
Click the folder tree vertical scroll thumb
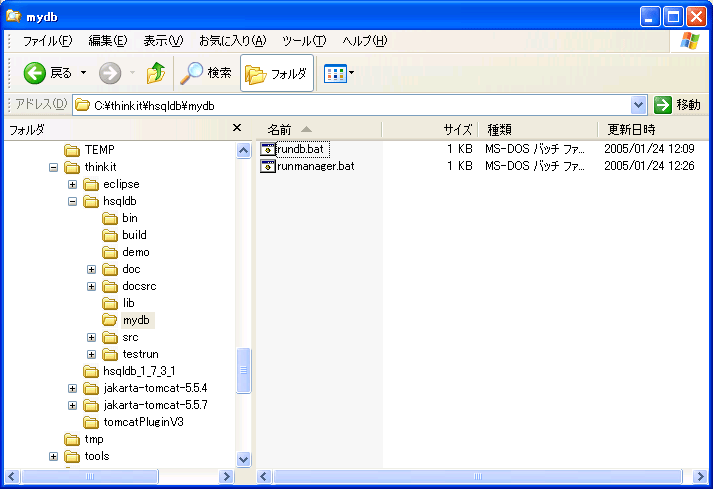[x=244, y=370]
